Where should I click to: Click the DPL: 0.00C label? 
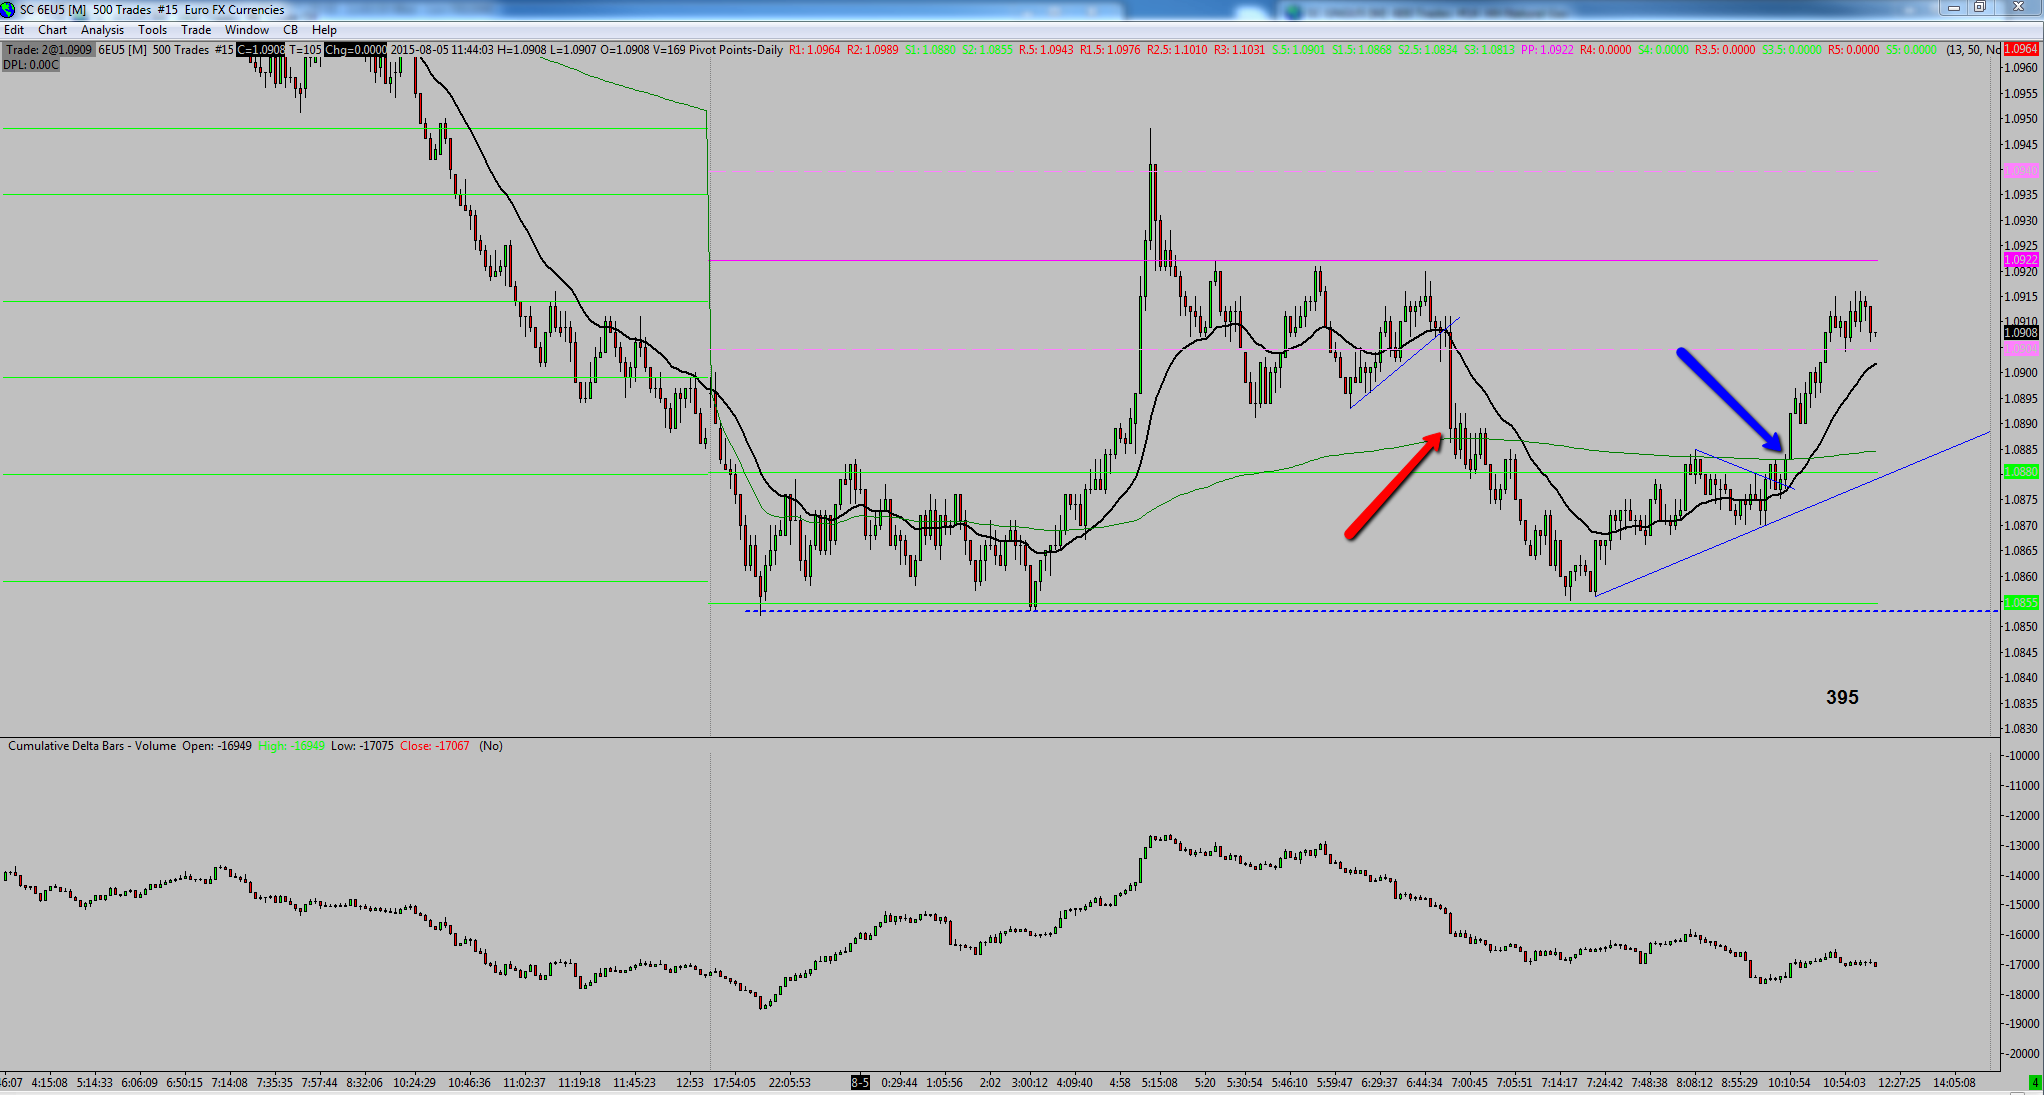click(31, 65)
